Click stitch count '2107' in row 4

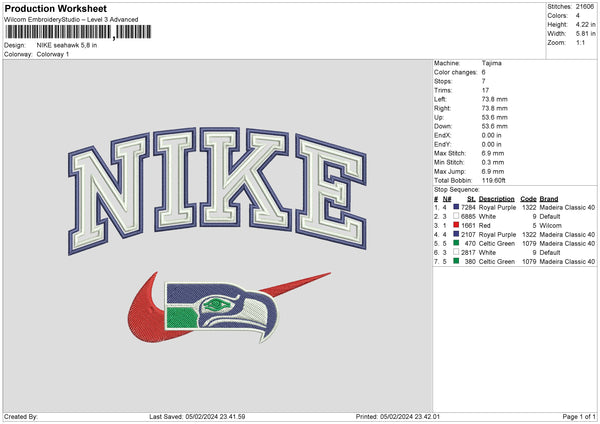point(468,235)
